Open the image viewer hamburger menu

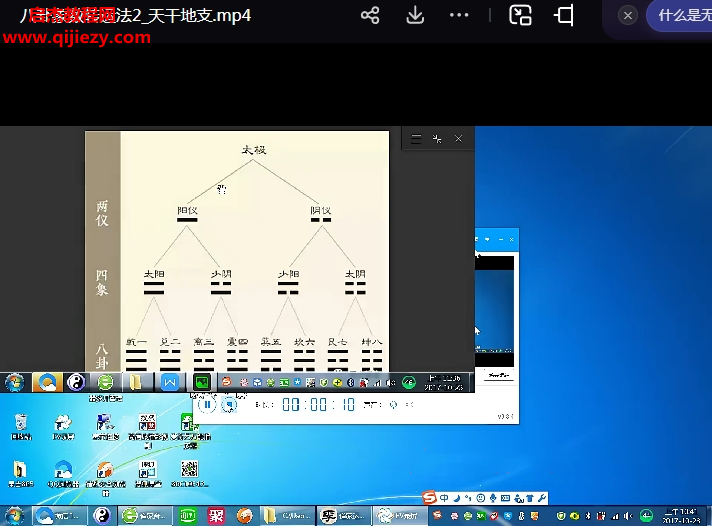coord(416,139)
